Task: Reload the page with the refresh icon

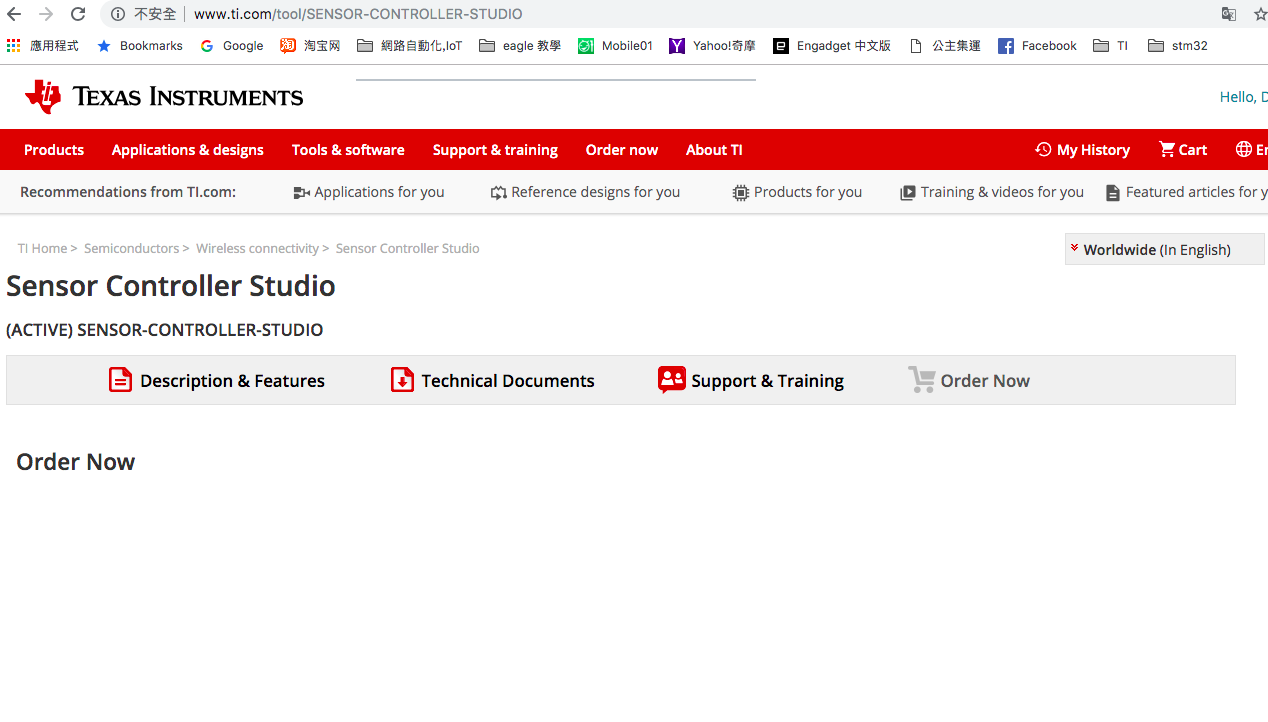Action: point(78,14)
